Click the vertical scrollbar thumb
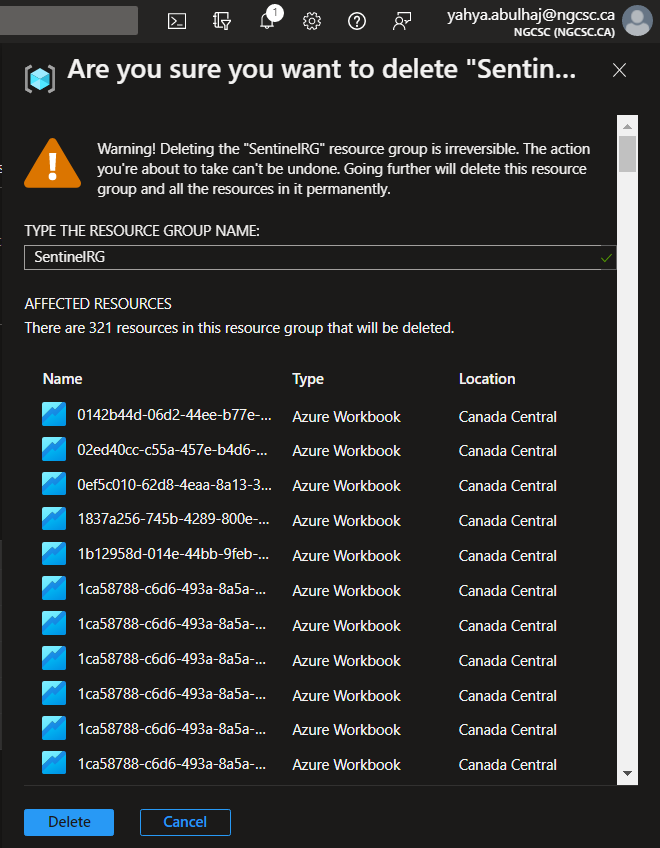Viewport: 660px width, 848px height. pos(628,154)
